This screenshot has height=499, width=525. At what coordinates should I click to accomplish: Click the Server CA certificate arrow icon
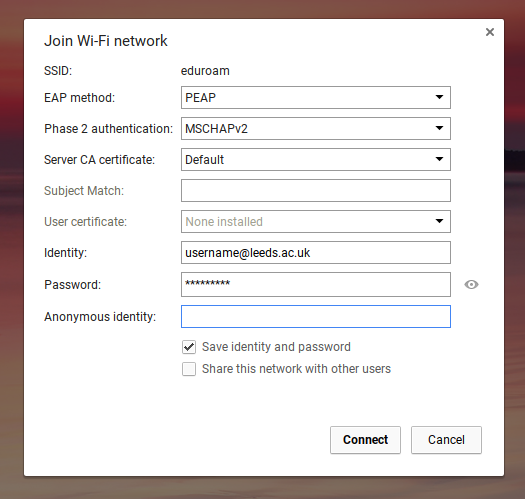coord(439,159)
